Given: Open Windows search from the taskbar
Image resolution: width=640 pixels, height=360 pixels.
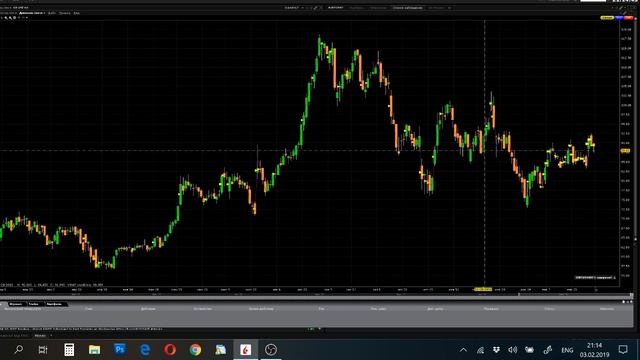Looking at the screenshot, I should click(18, 349).
